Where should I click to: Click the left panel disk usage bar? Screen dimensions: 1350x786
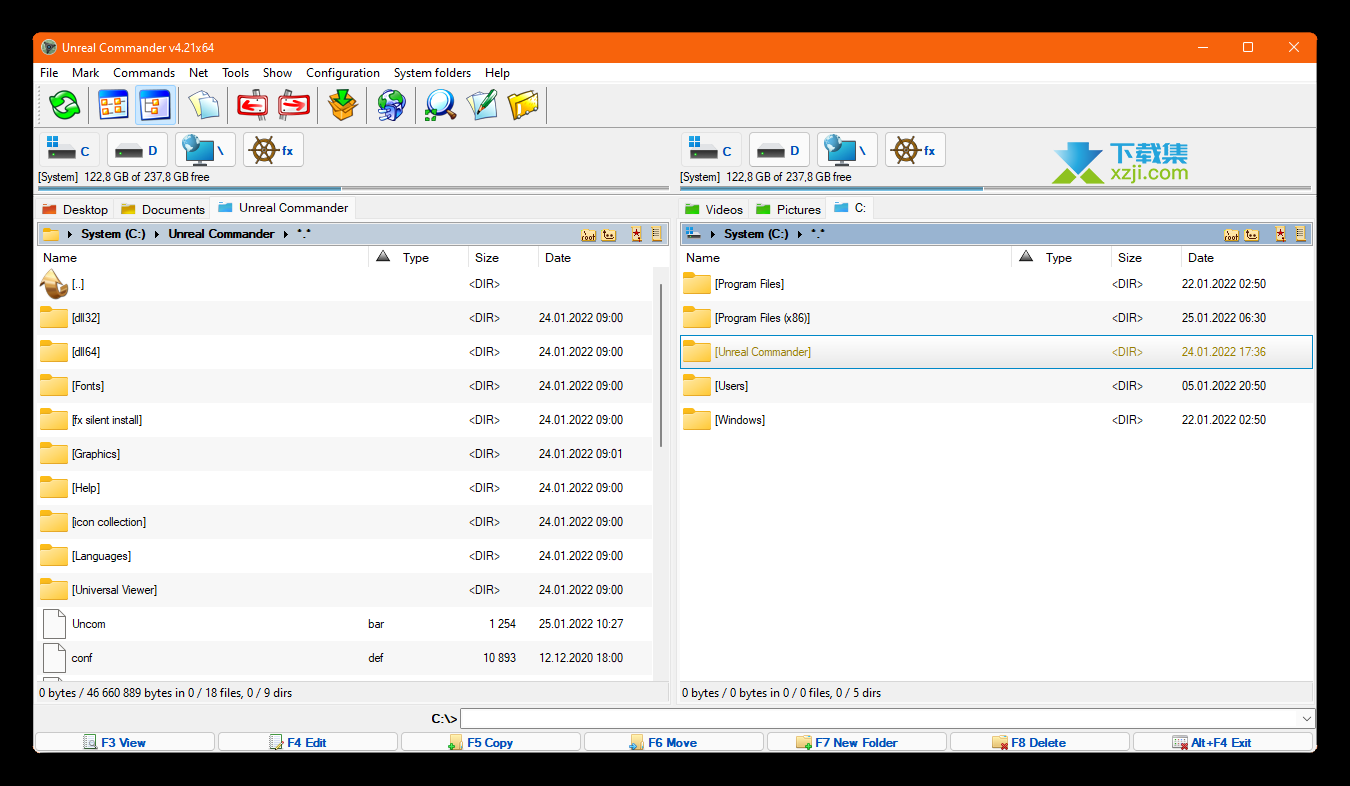(353, 188)
